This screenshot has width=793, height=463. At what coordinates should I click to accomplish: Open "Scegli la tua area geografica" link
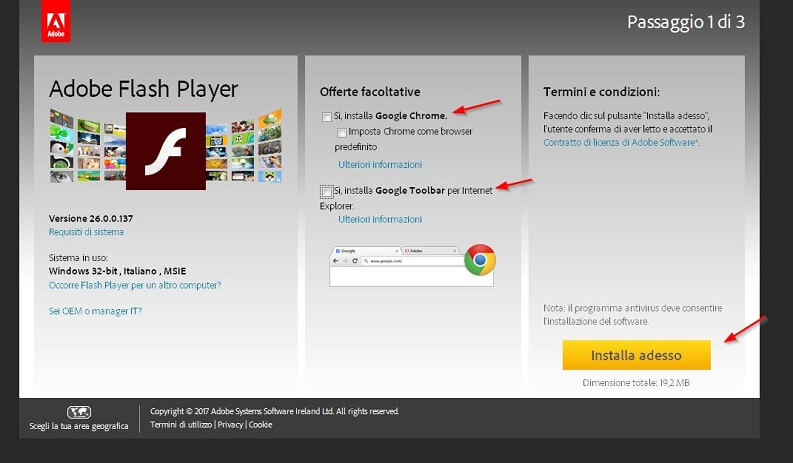[x=78, y=426]
